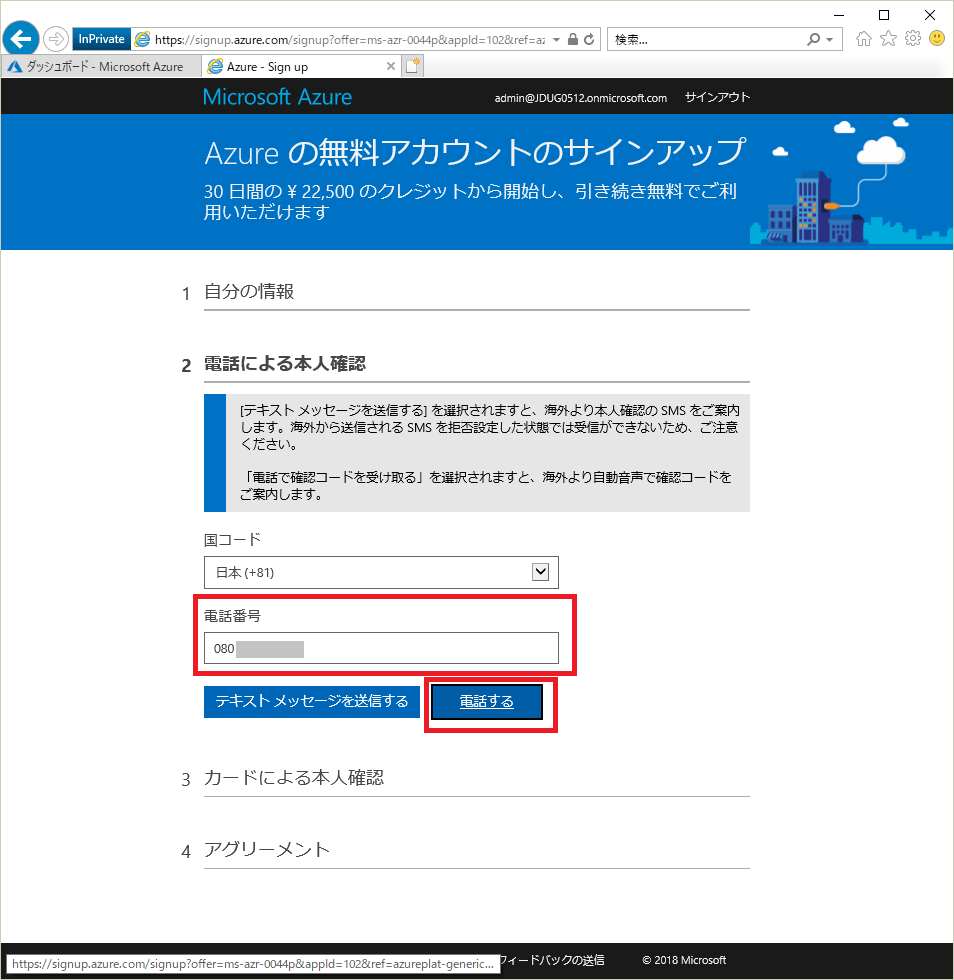
Task: Open the 国コード dropdown 日本 (+81)
Action: click(x=381, y=572)
